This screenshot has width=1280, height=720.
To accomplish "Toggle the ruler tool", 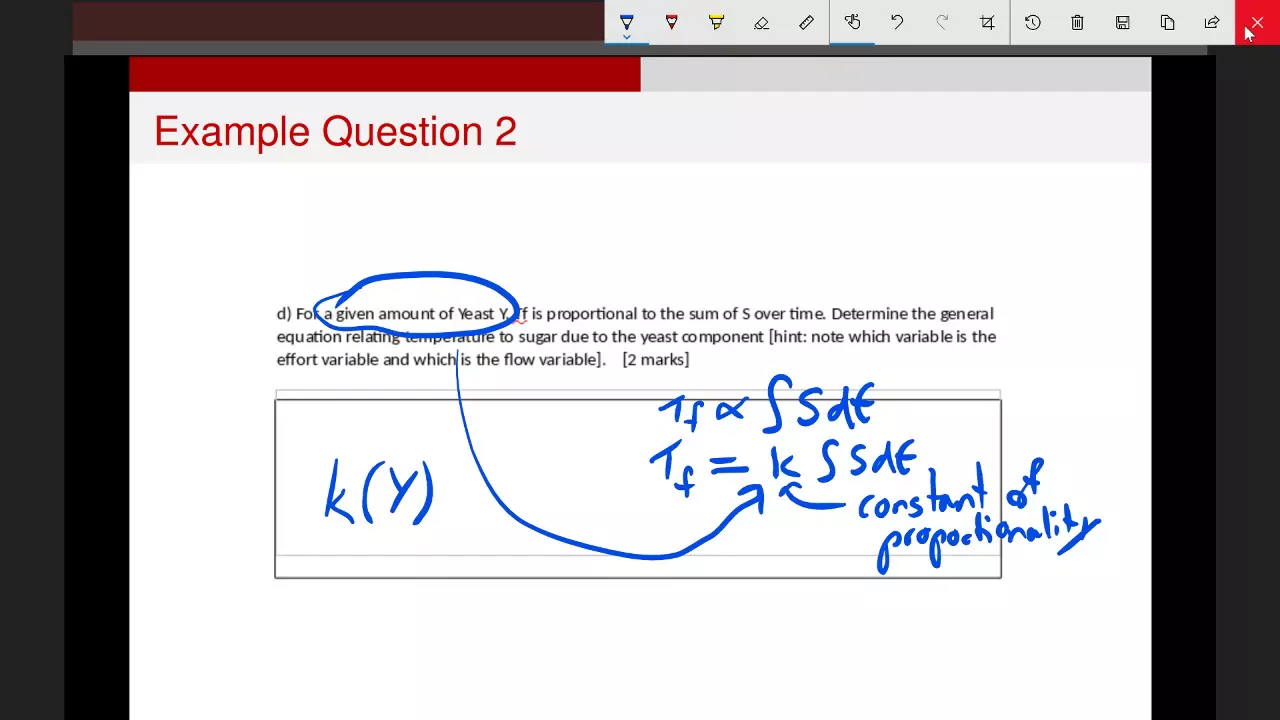I will pos(807,22).
